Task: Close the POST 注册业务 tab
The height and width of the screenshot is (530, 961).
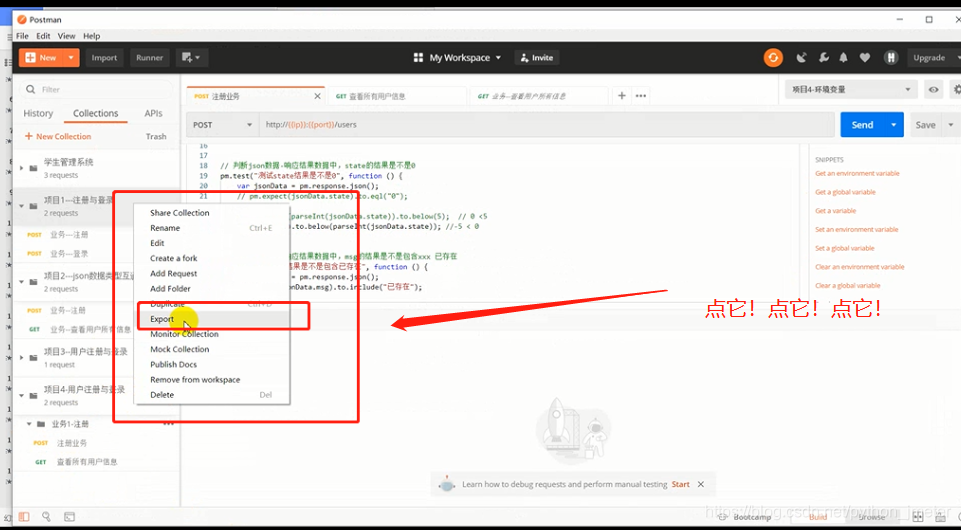Action: [317, 96]
